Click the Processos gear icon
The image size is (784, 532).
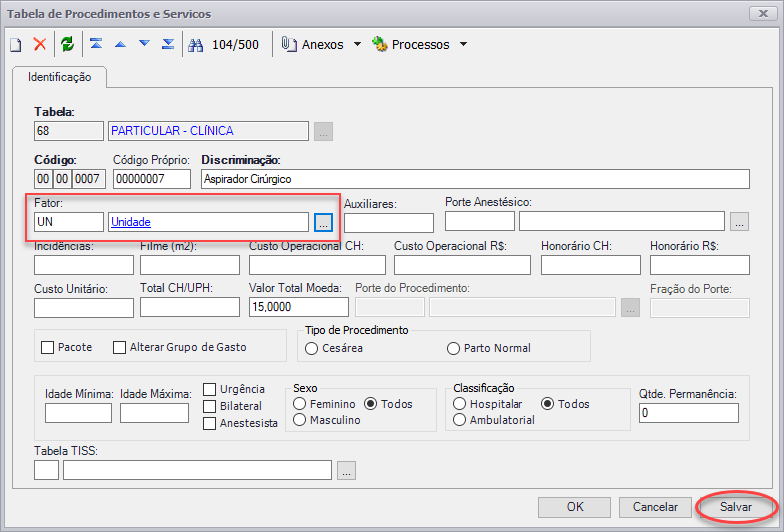(x=380, y=44)
